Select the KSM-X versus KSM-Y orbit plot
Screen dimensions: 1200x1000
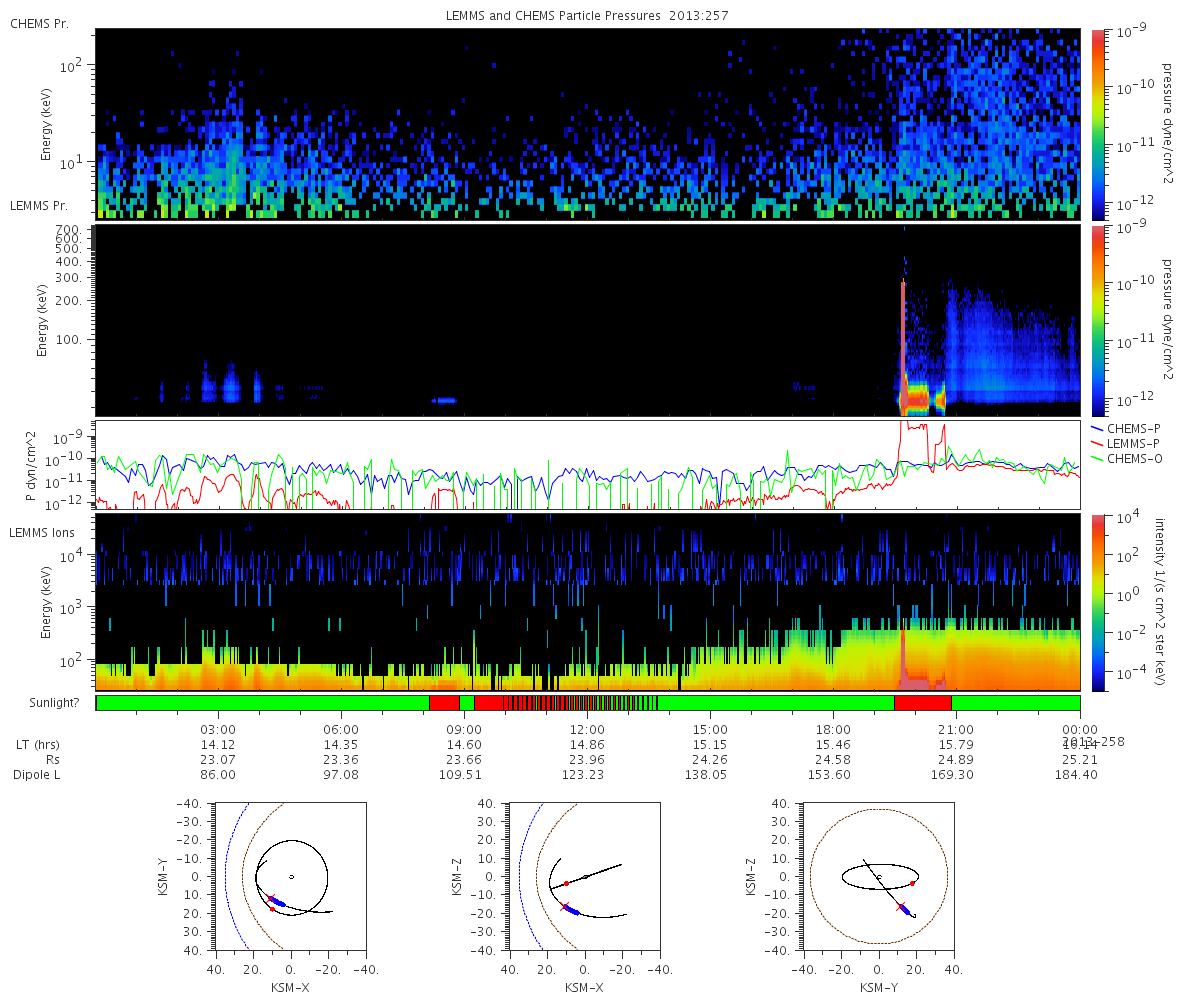(x=291, y=876)
